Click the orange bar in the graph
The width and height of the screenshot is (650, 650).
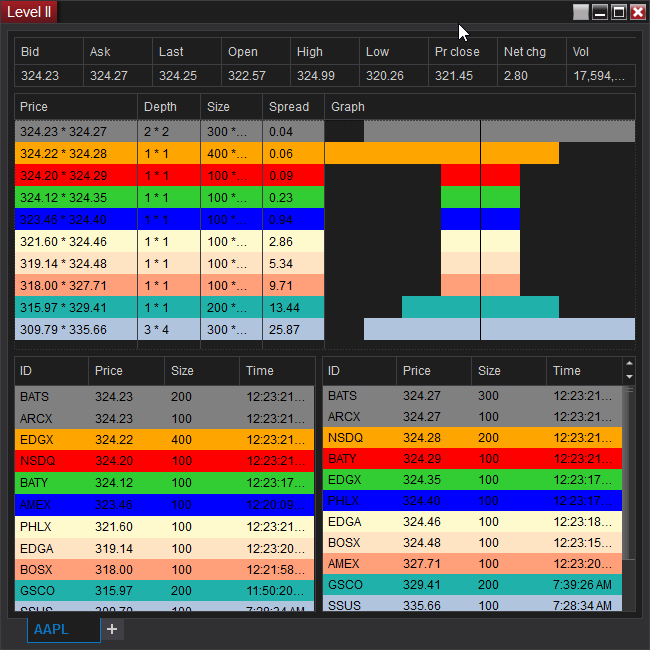click(x=441, y=153)
